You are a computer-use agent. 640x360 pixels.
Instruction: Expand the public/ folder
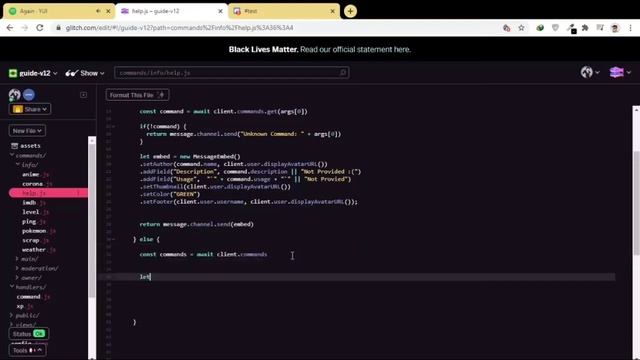click(24, 315)
